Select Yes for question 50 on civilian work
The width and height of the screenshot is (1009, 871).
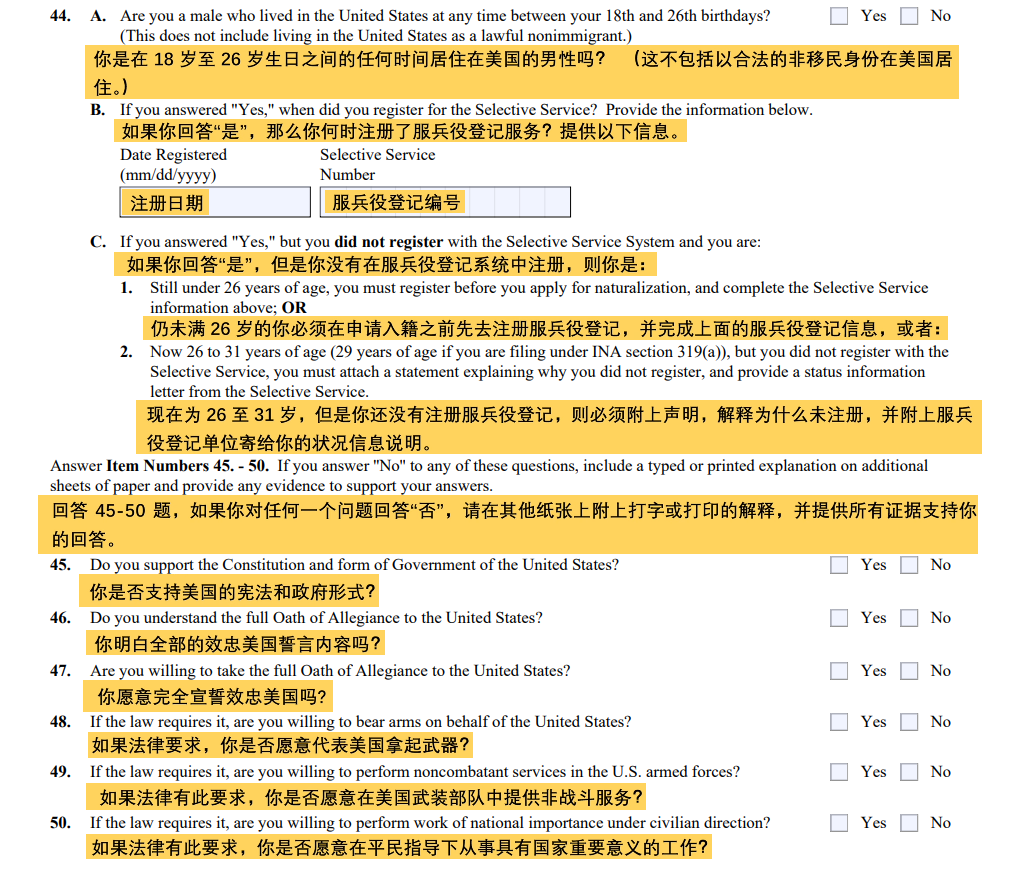[x=840, y=823]
